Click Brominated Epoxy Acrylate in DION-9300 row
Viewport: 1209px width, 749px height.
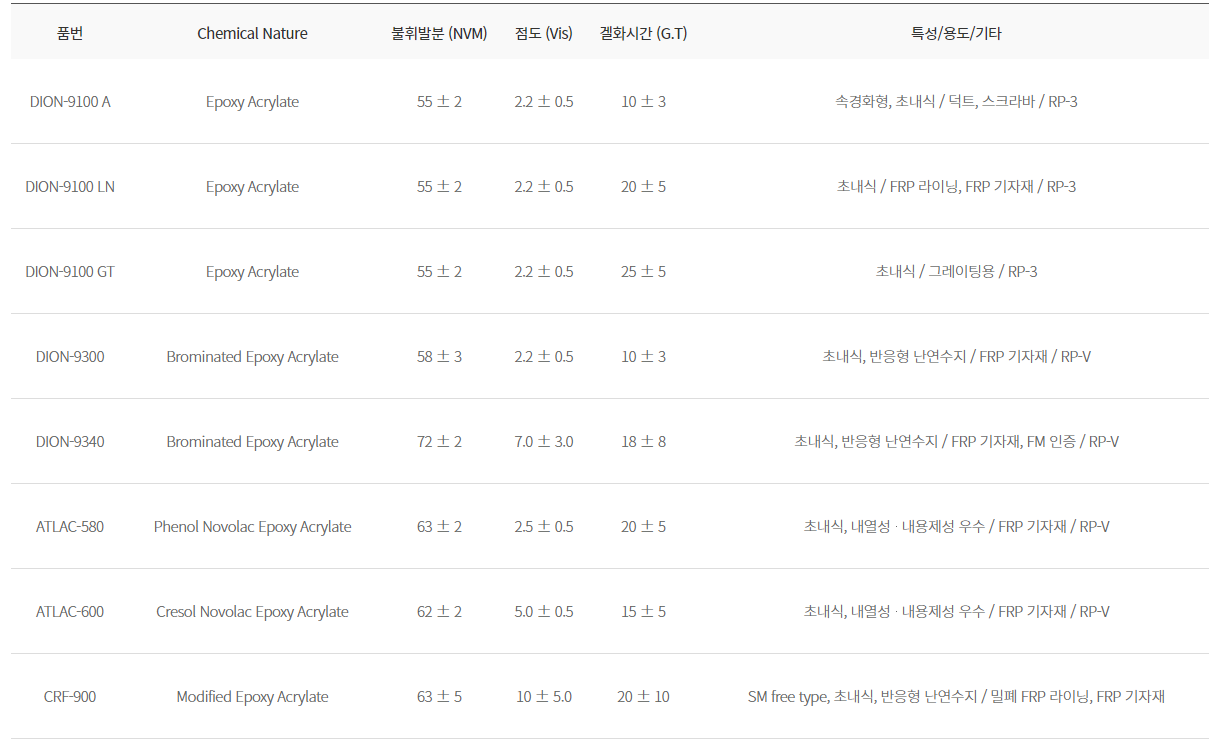252,357
